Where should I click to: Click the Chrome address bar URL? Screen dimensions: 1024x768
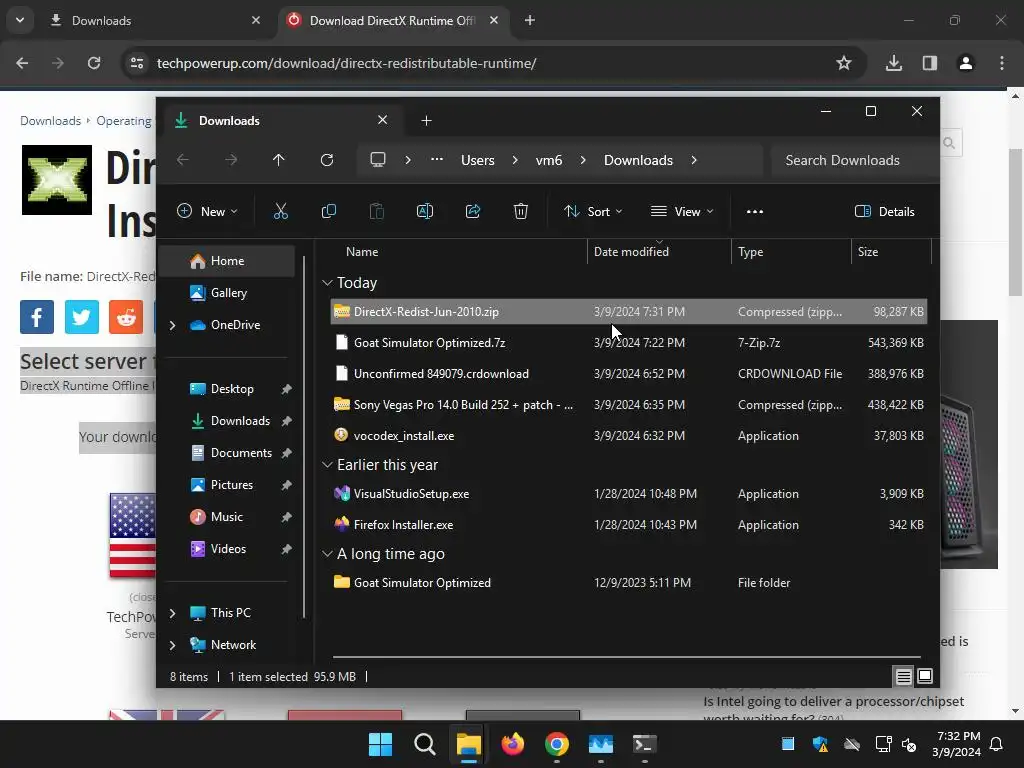(x=346, y=63)
